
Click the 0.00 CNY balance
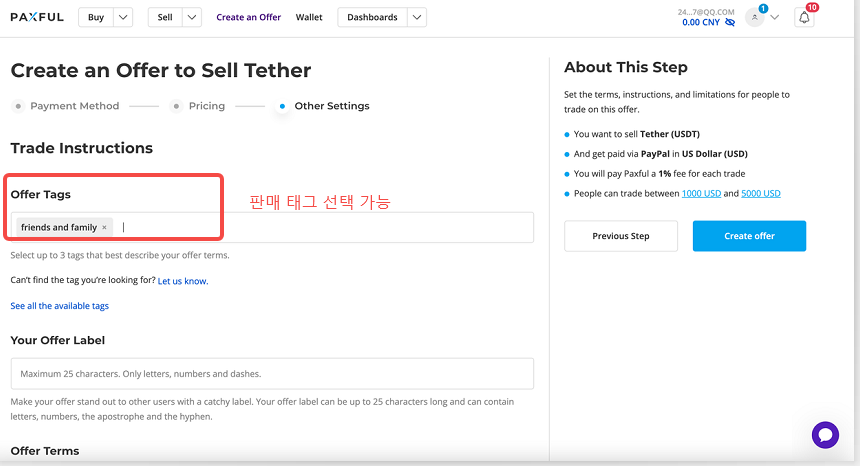point(701,22)
